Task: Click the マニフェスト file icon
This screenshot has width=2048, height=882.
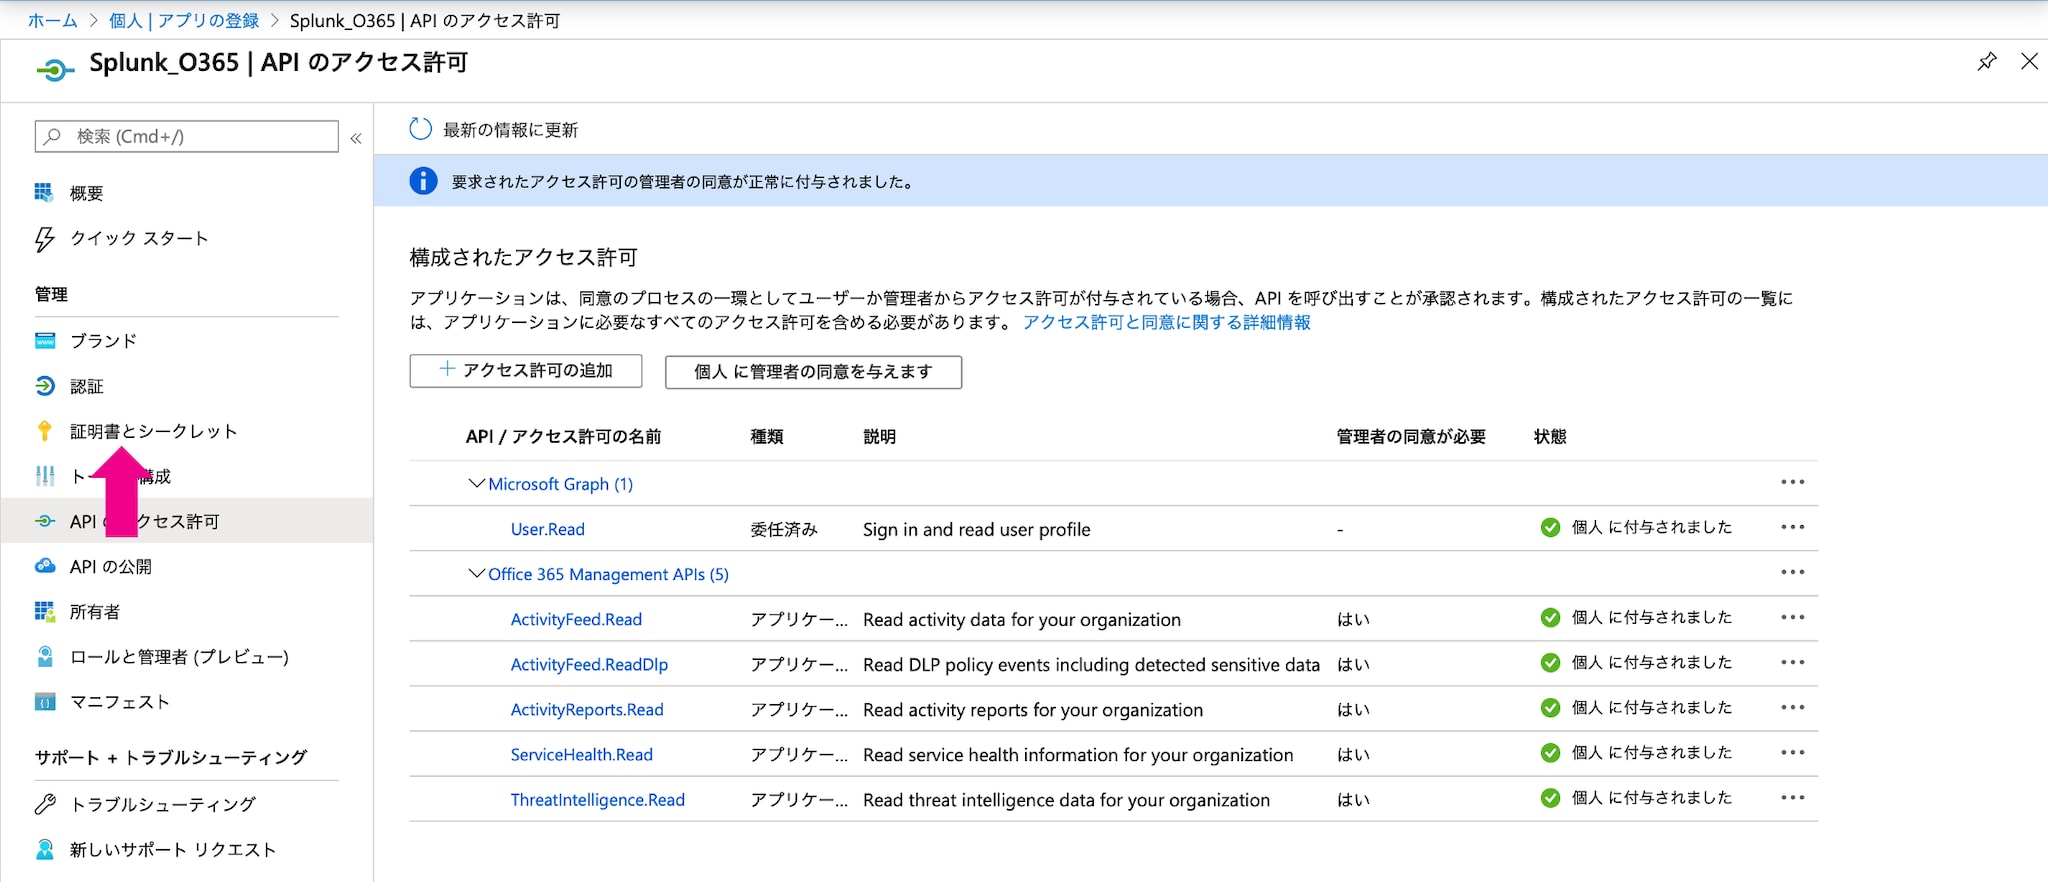Action: pyautogui.click(x=45, y=701)
